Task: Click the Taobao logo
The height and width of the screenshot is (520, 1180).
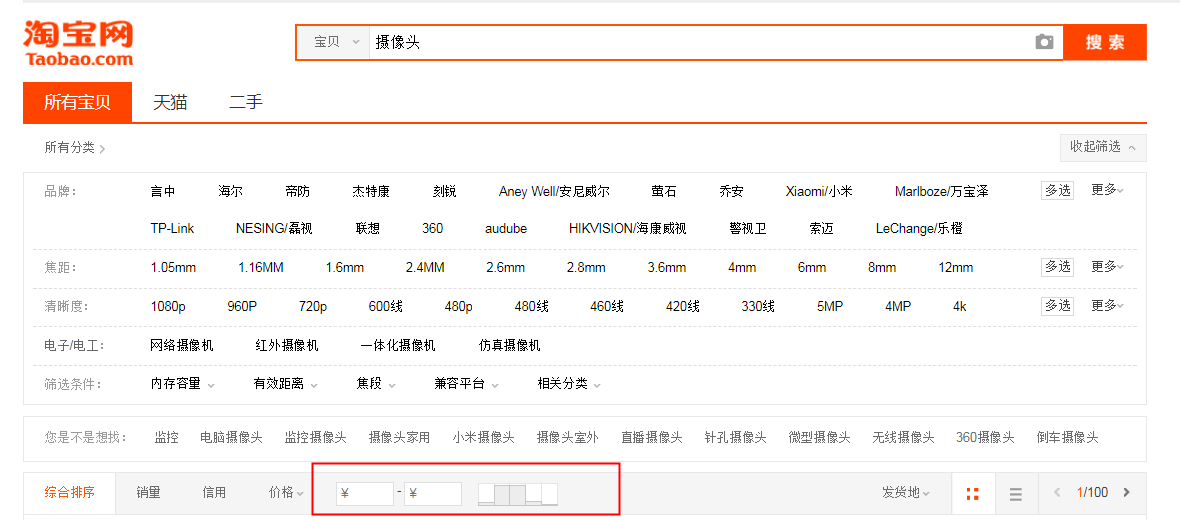Action: [78, 43]
